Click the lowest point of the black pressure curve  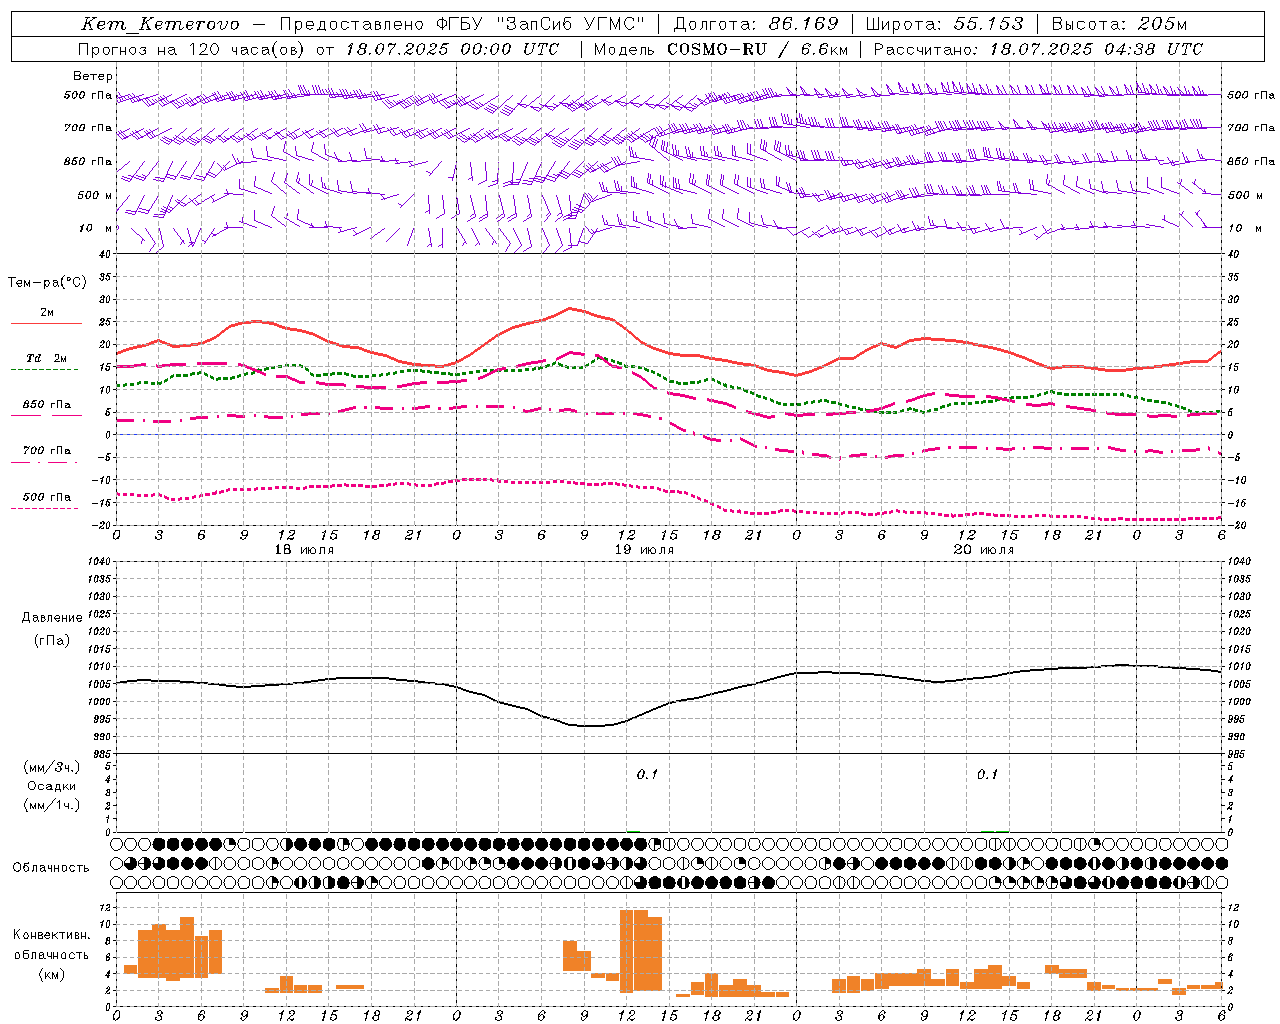[x=592, y=726]
